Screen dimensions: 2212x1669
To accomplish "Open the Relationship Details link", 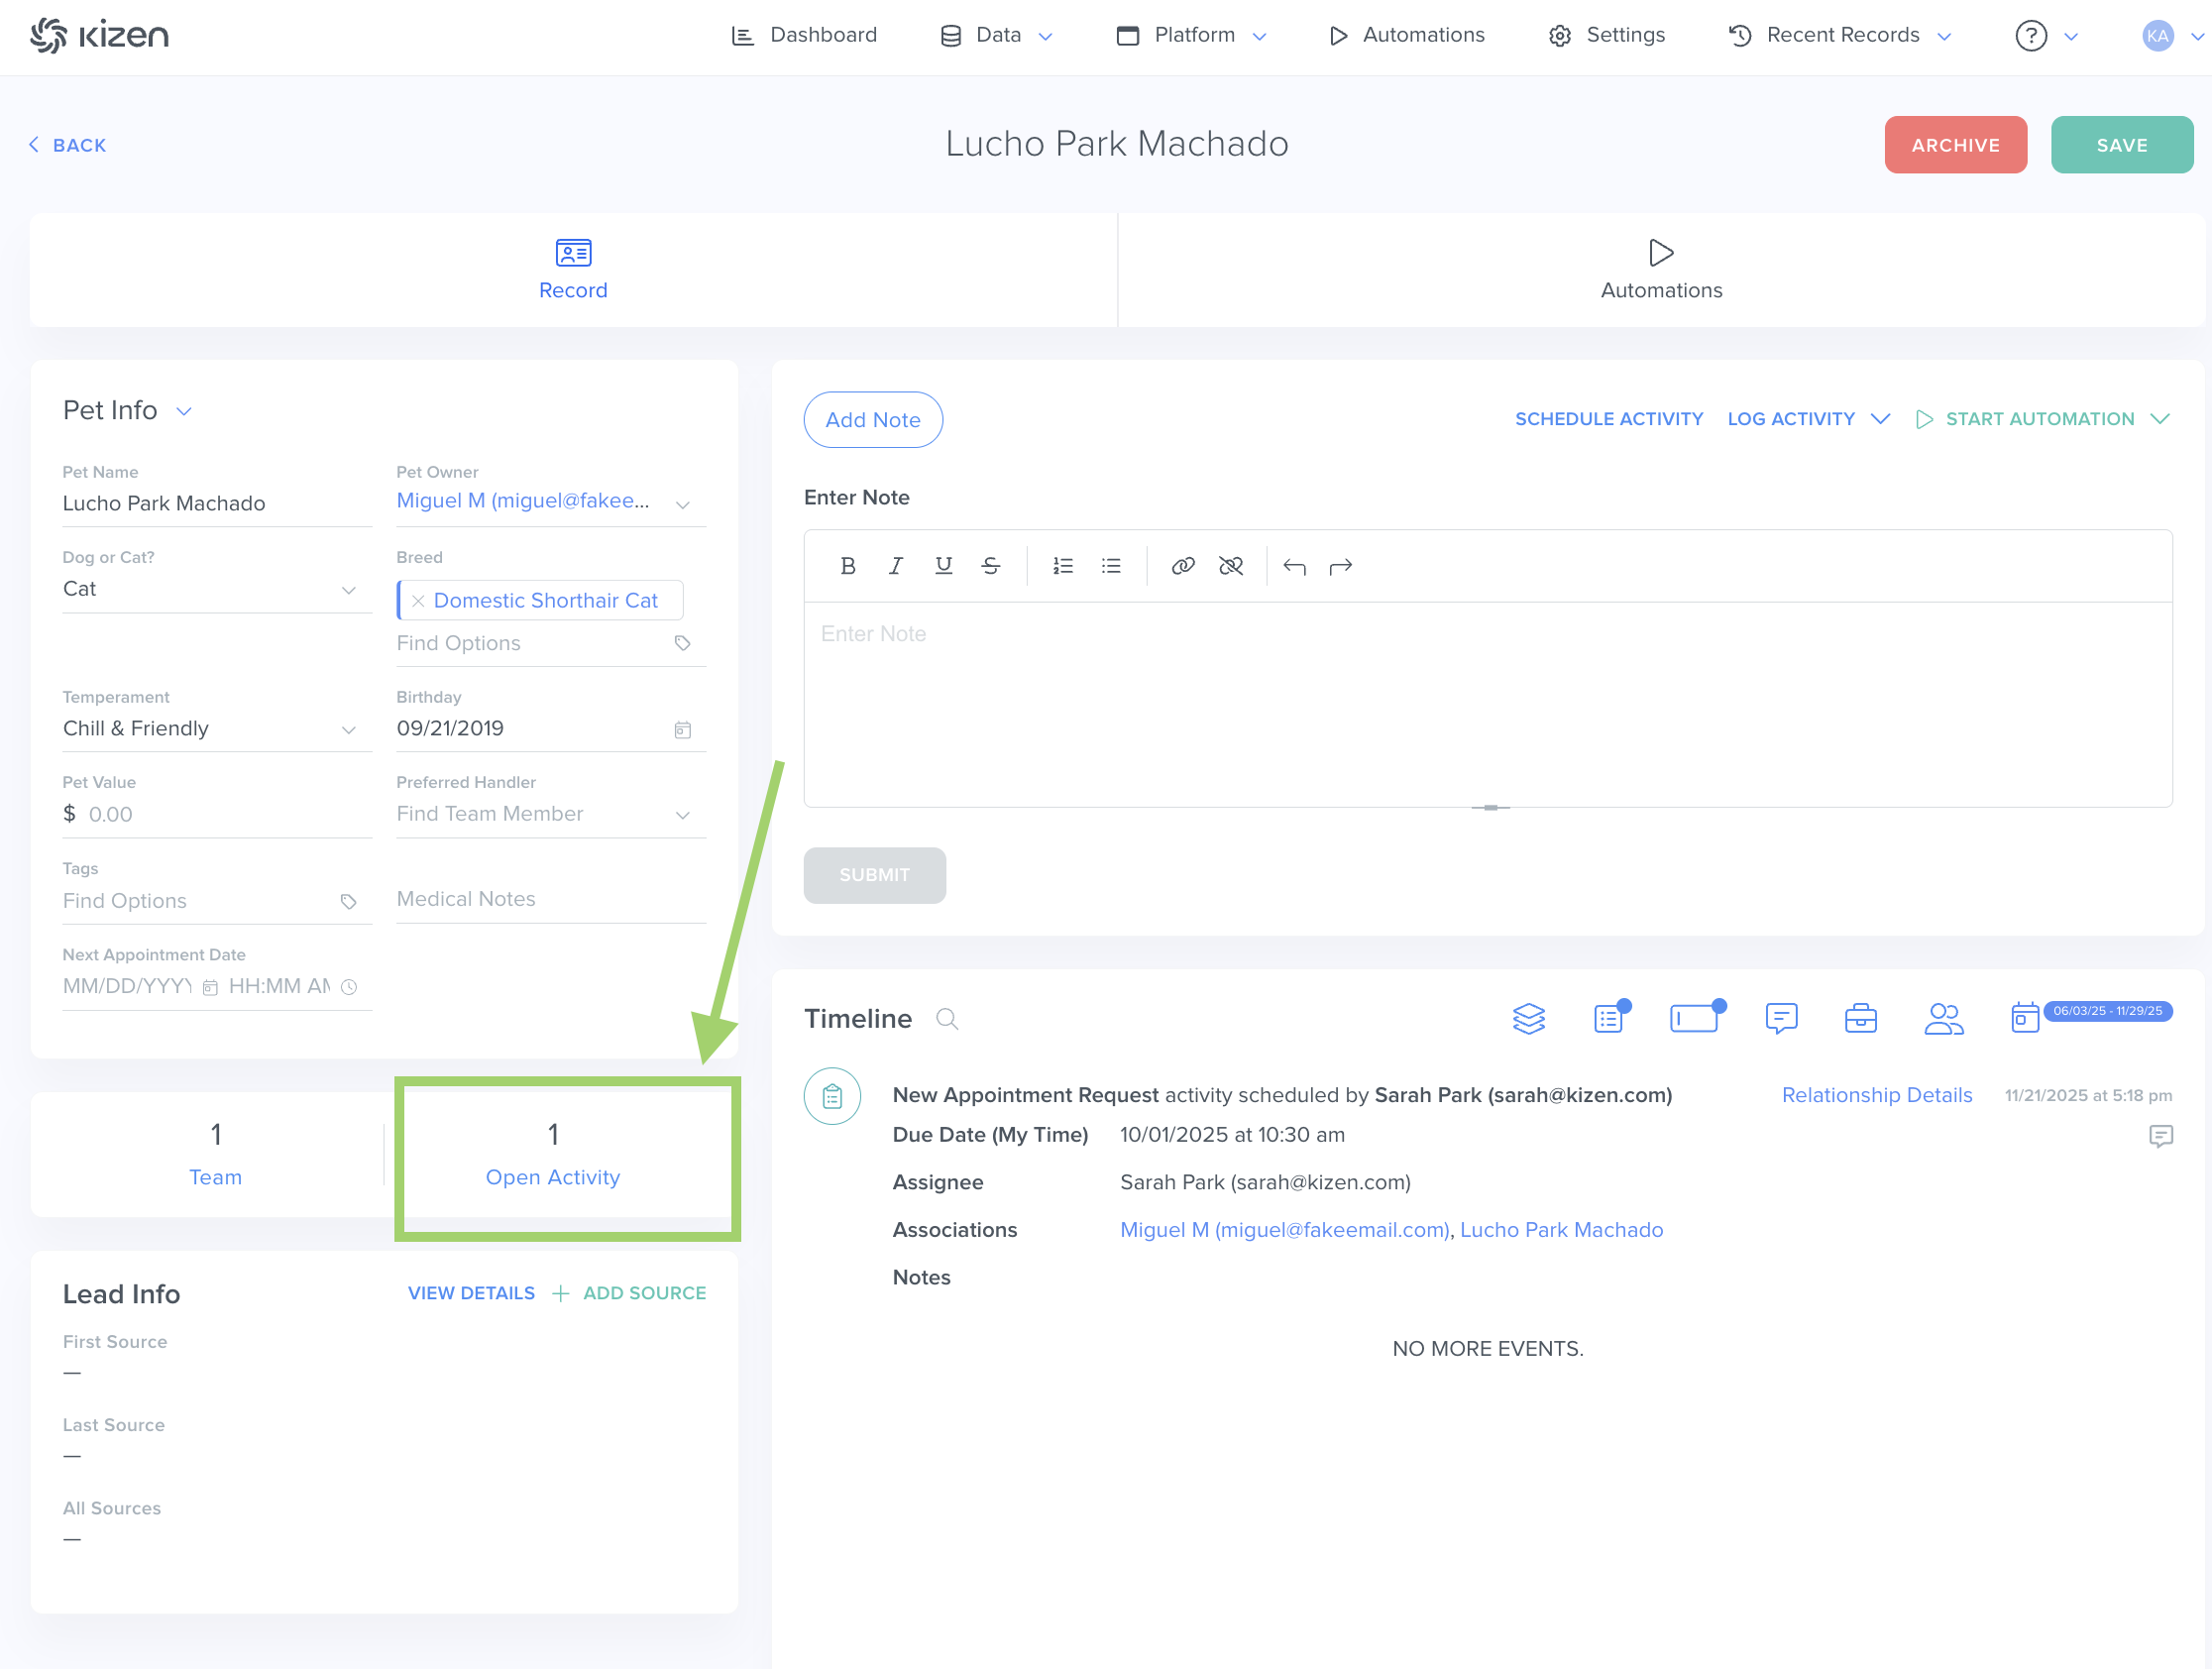I will point(1876,1095).
